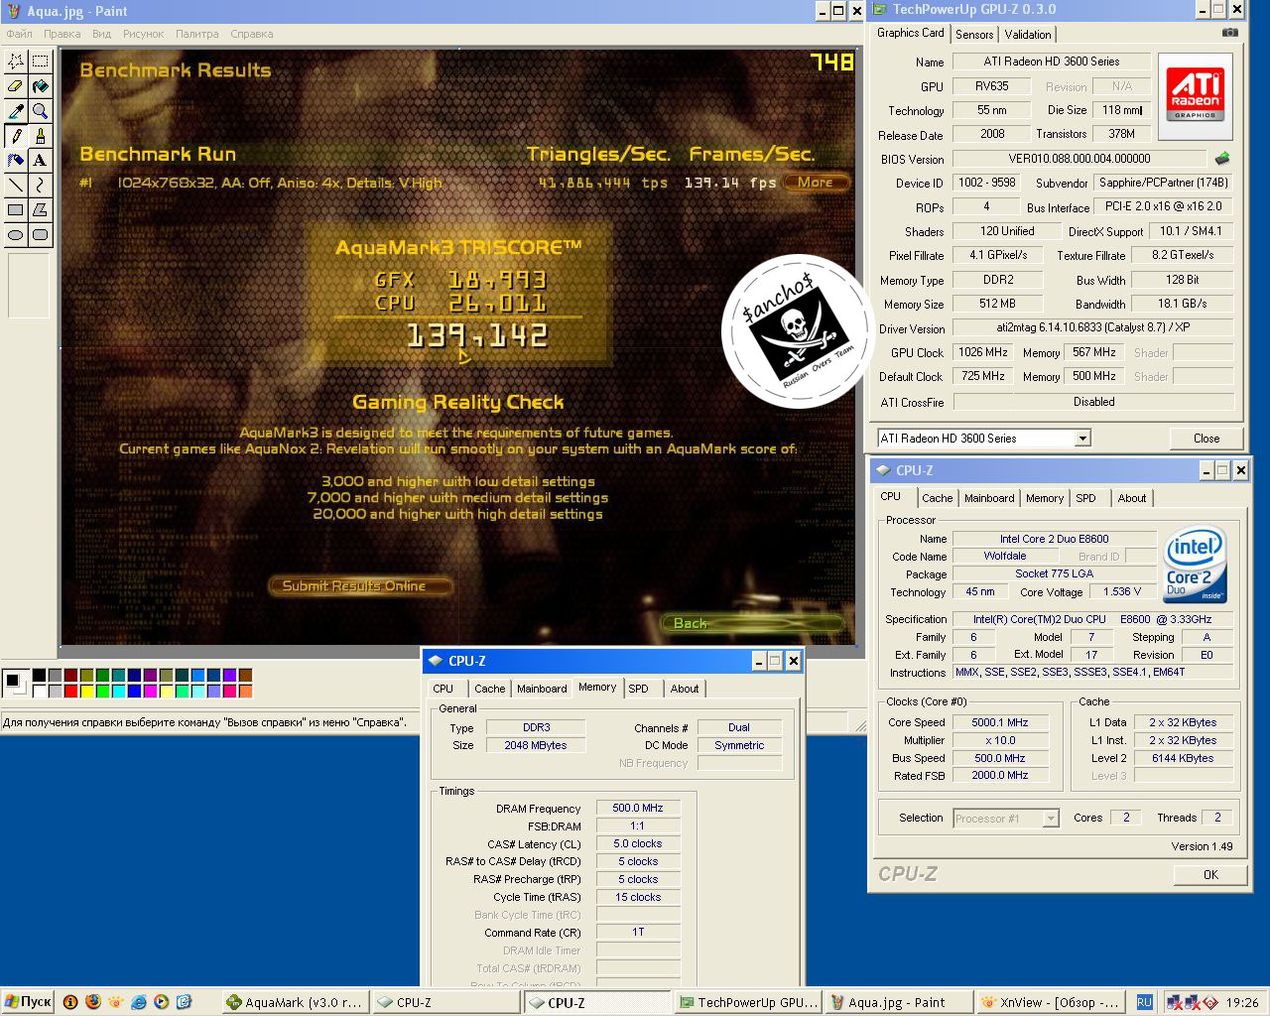Screen dimensions: 1270x1016
Task: Open Firefox from the quick launch bar
Action: tap(92, 1001)
